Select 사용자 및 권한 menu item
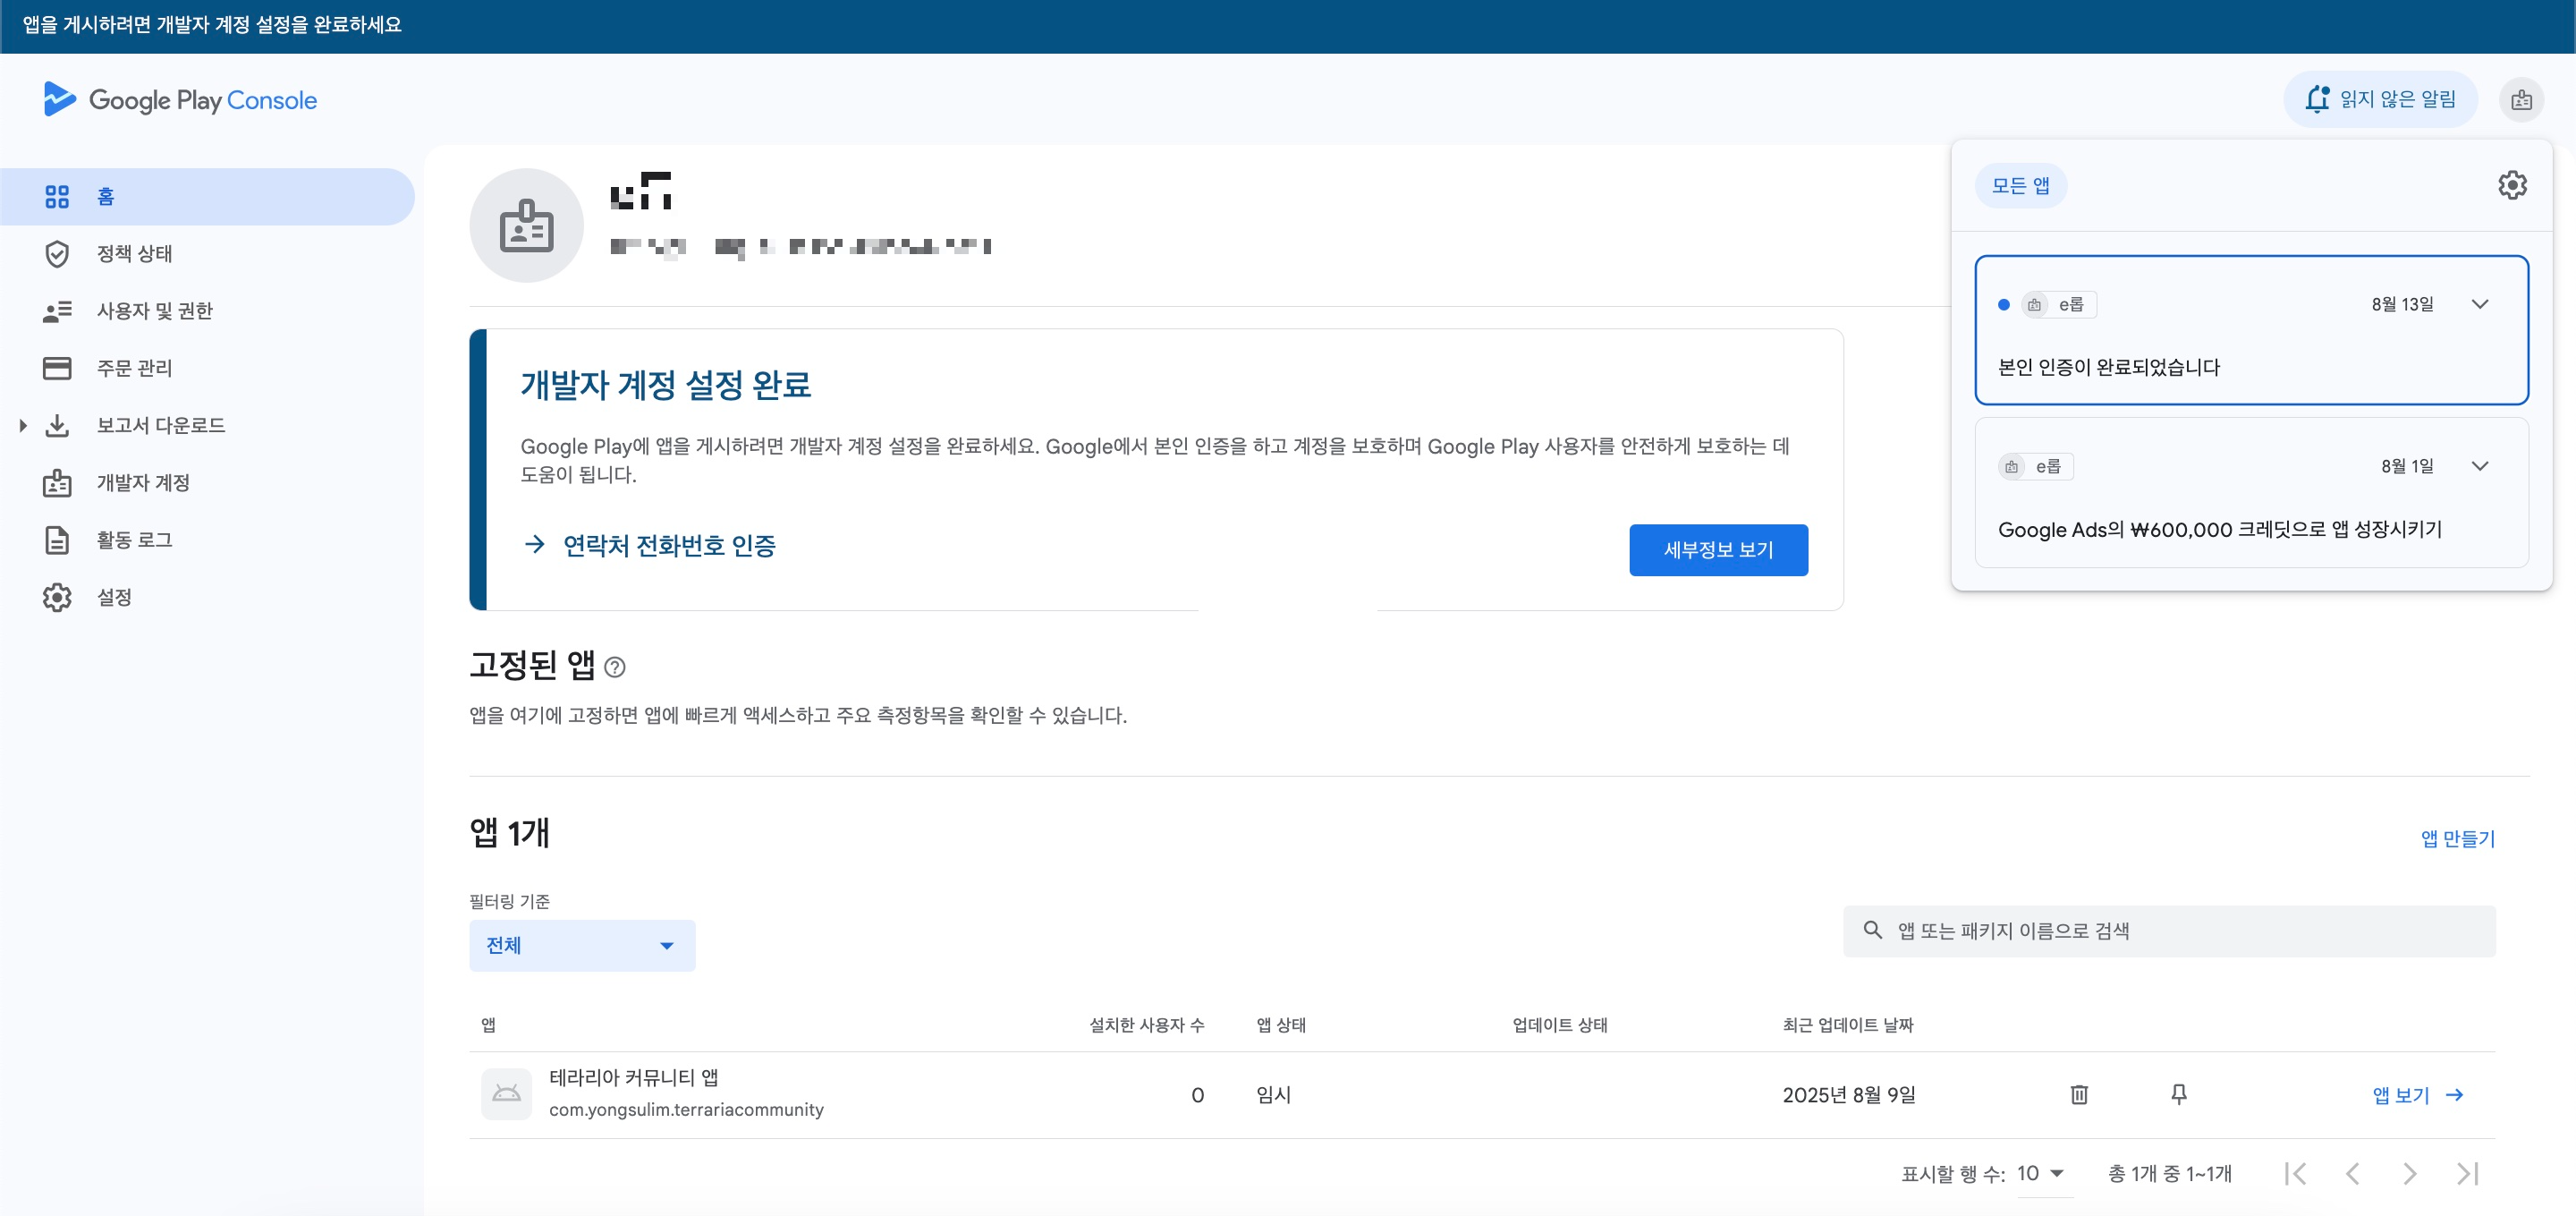 [154, 311]
